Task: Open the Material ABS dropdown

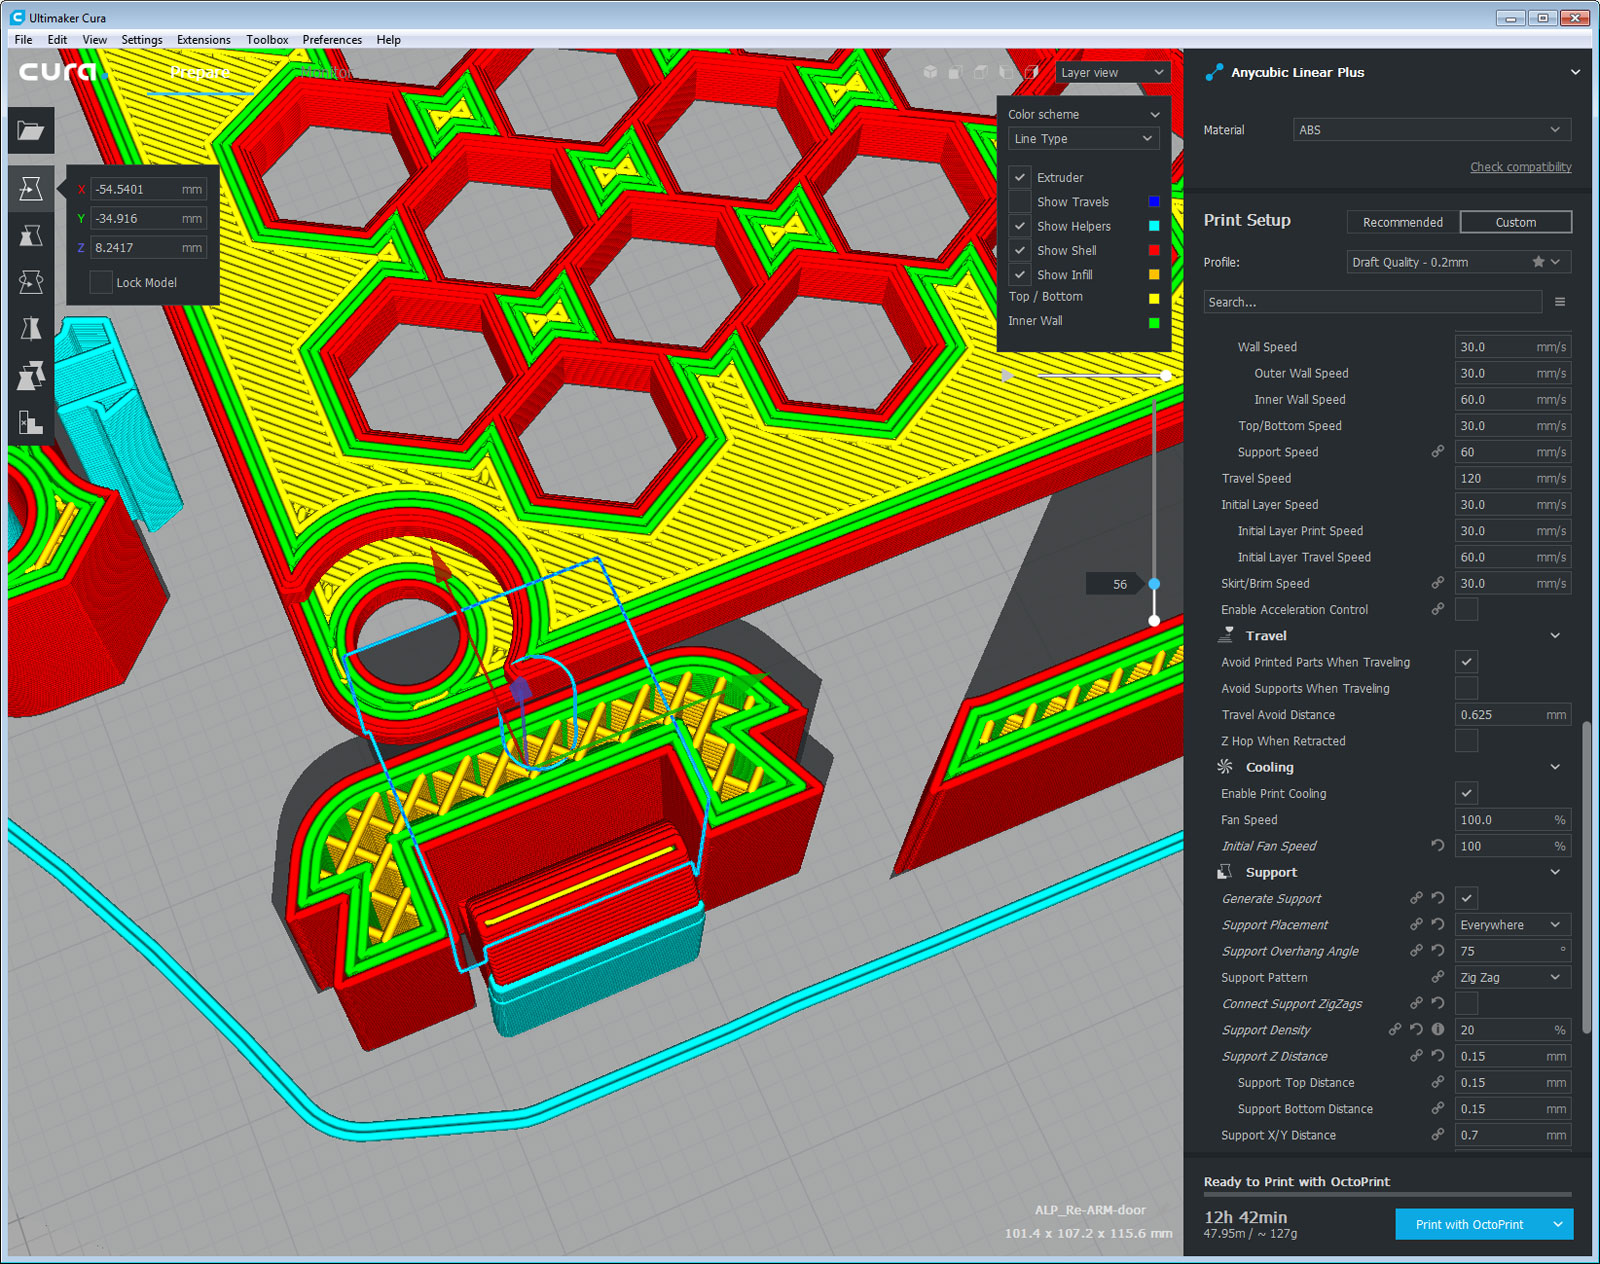Action: [1432, 130]
